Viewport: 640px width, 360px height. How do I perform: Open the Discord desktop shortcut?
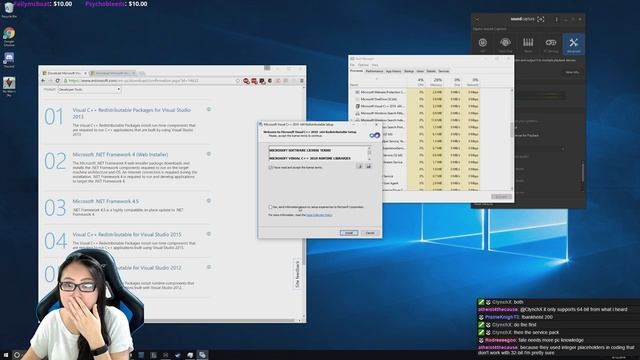[x=9, y=60]
